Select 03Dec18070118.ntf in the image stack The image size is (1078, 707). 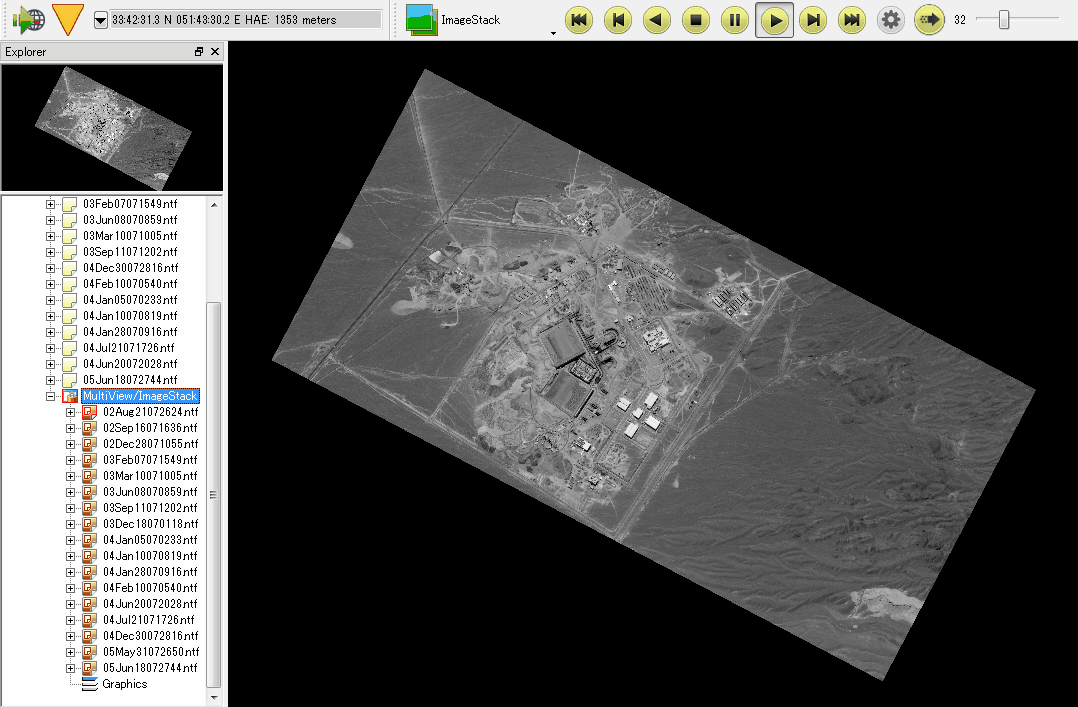tap(150, 524)
